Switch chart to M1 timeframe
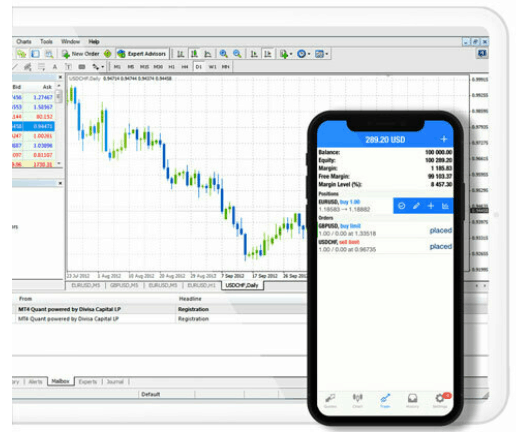This screenshot has height=433, width=516. [x=117, y=67]
